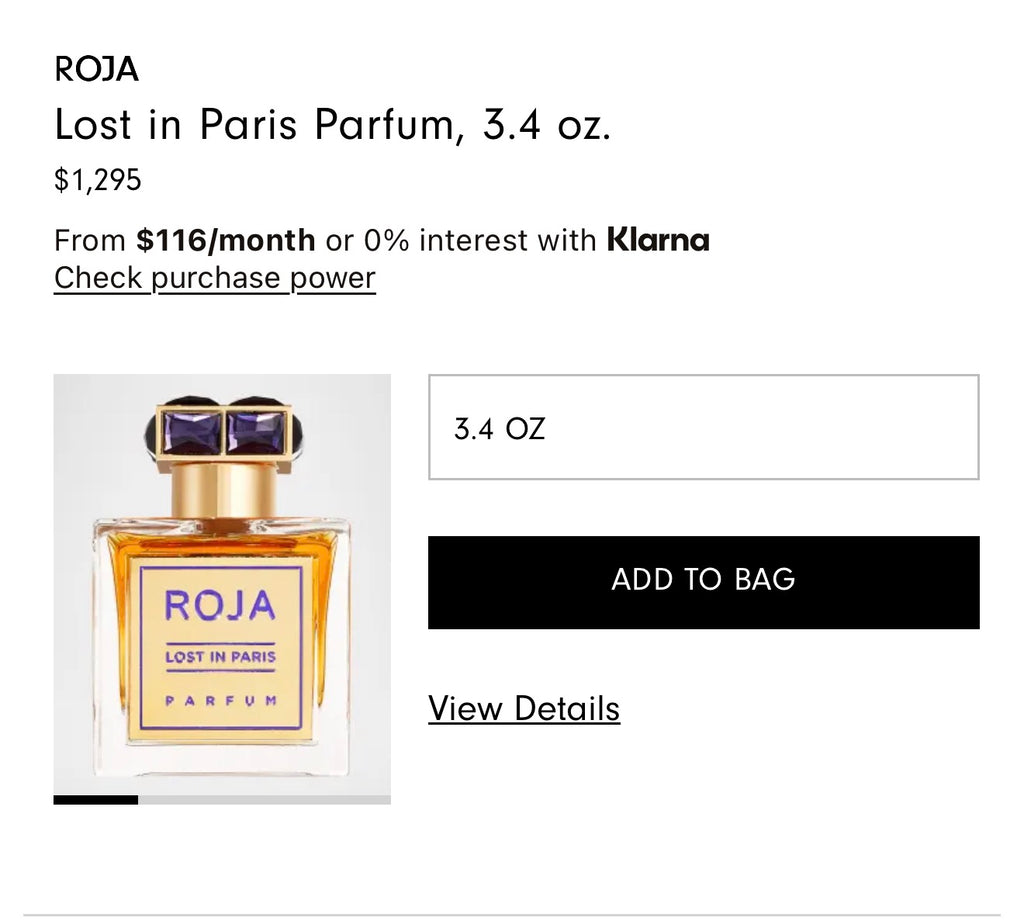The height and width of the screenshot is (921, 1024).
Task: Select the 3.4 OZ size box
Action: point(703,427)
